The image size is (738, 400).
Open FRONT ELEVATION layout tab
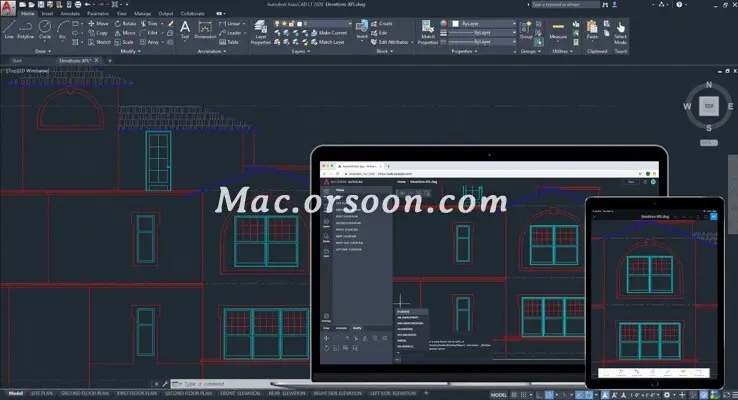coord(240,393)
